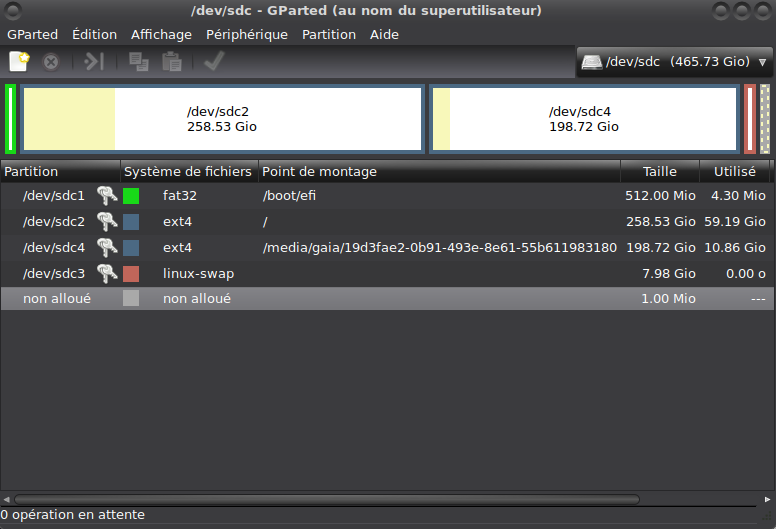Open the Affichage menu
Viewport: 776px width, 529px height.
[161, 35]
